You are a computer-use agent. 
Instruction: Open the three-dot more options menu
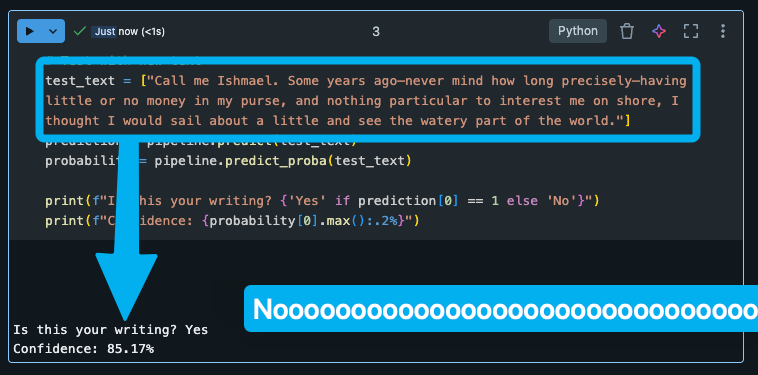pos(723,31)
